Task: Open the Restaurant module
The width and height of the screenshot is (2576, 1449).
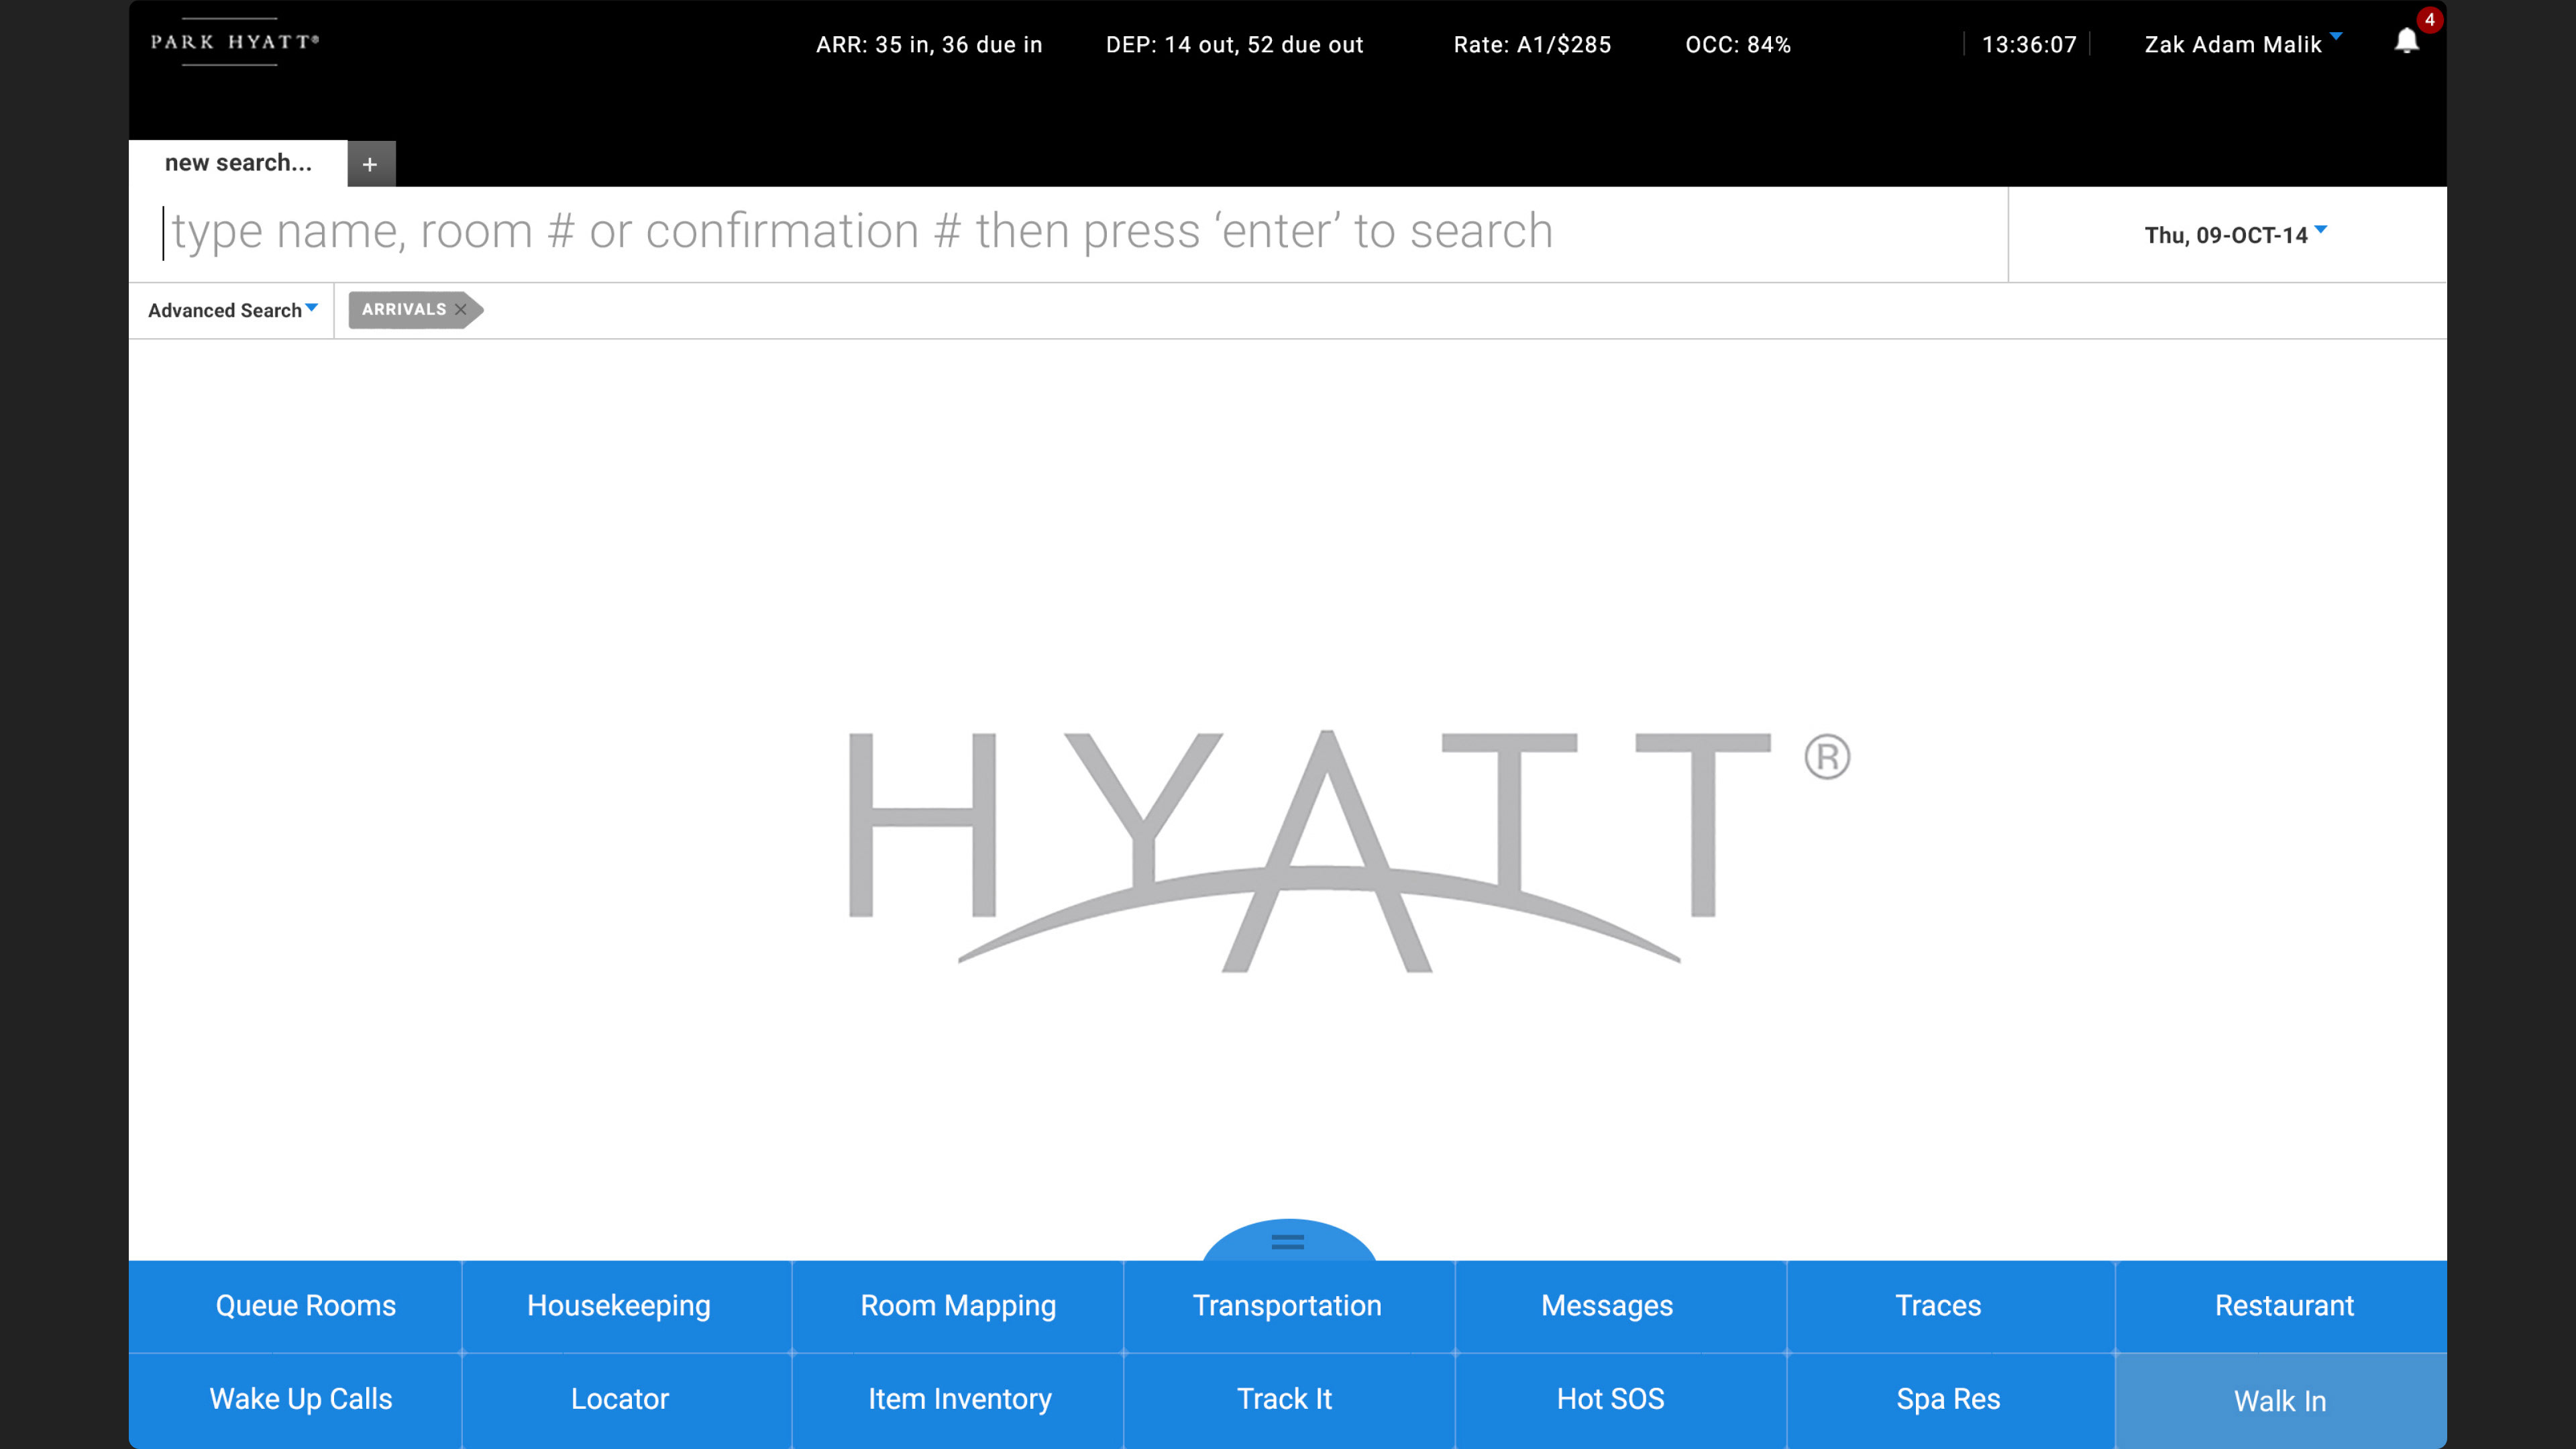Action: [x=2282, y=1306]
